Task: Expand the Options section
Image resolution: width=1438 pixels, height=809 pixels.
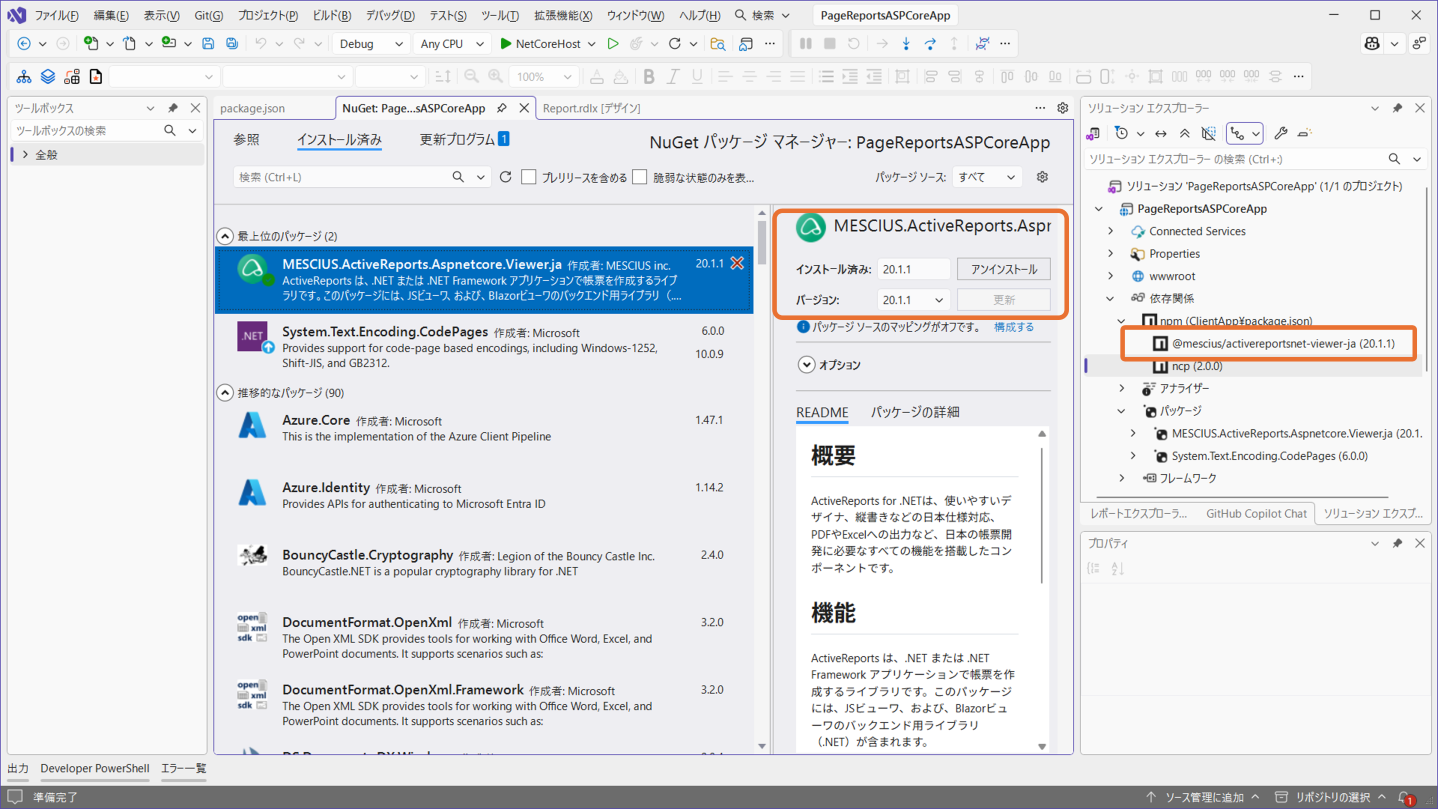Action: pos(806,365)
